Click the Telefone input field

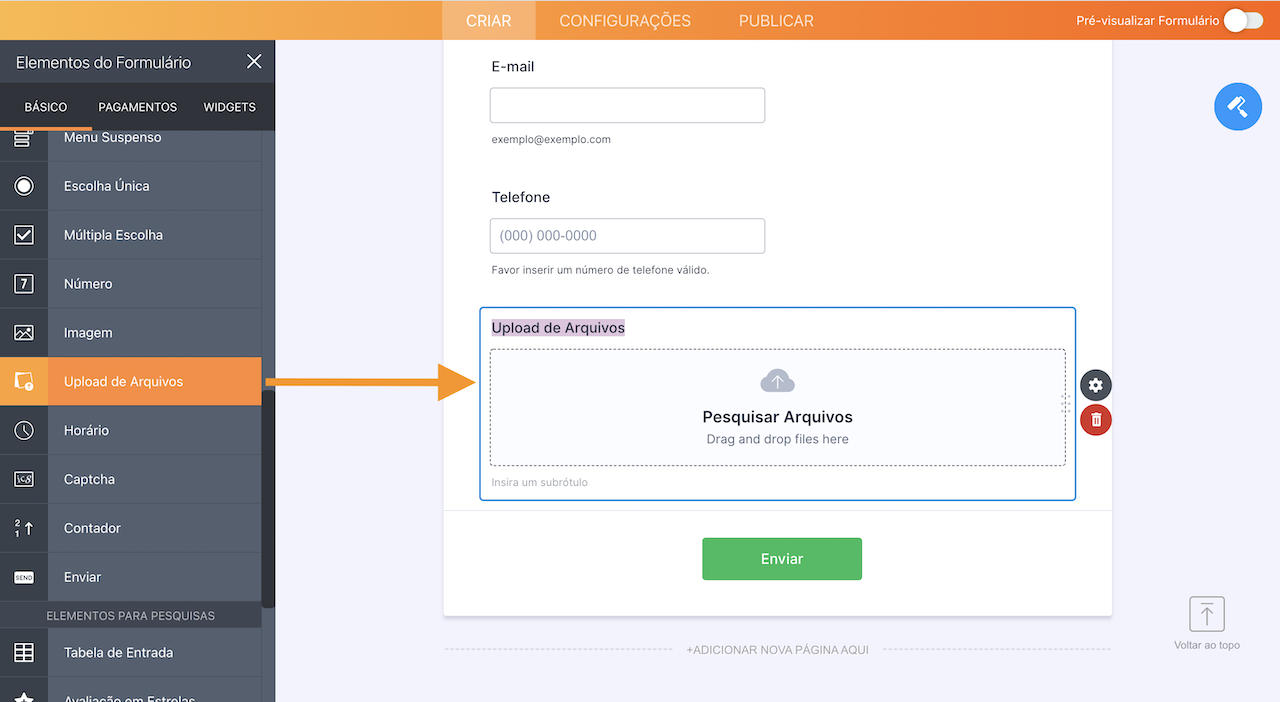click(x=627, y=236)
